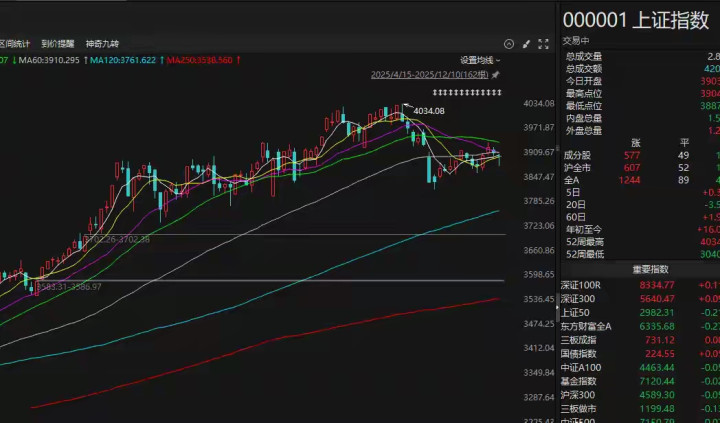The image size is (720, 423).
Task: Click the 3971.87 price axis label
Action: (x=539, y=128)
